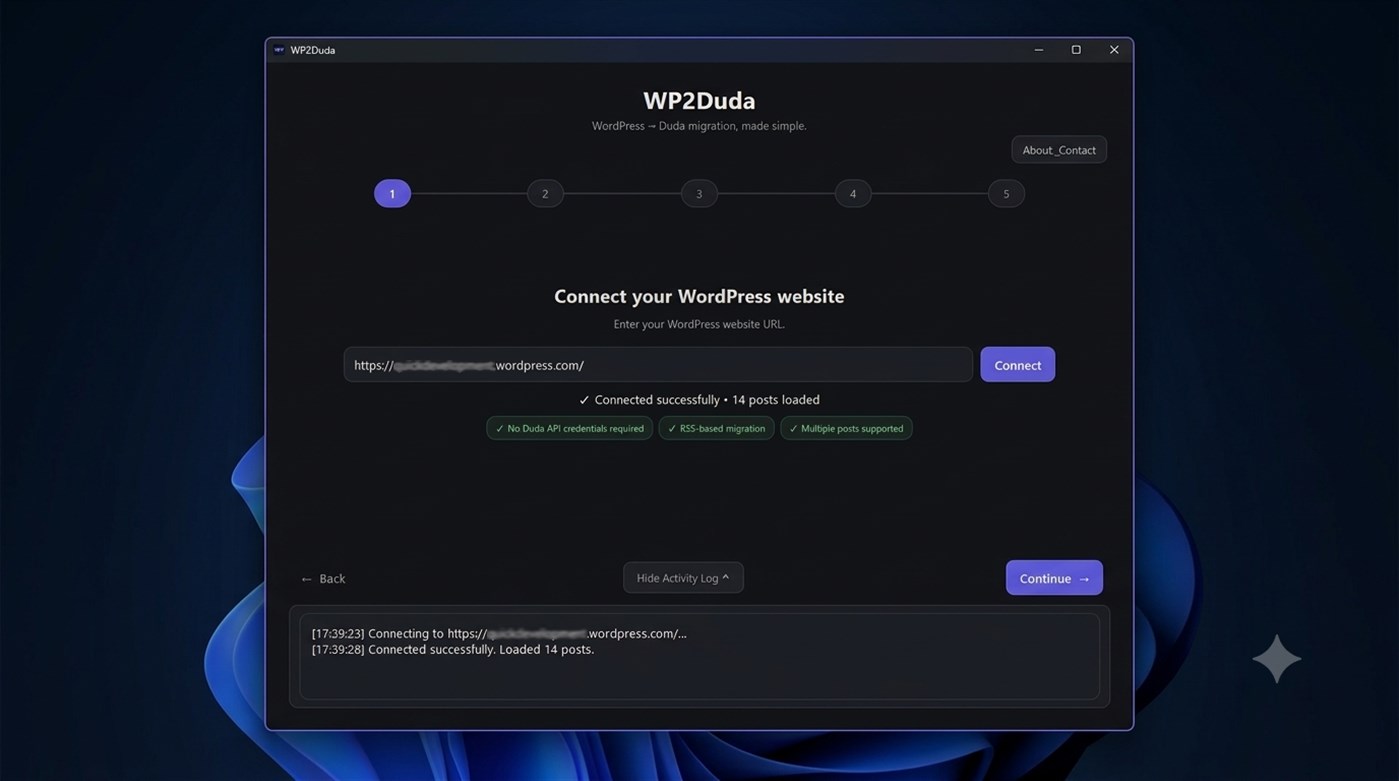Maximize the WP2Duda window
This screenshot has width=1399, height=781.
1076,50
